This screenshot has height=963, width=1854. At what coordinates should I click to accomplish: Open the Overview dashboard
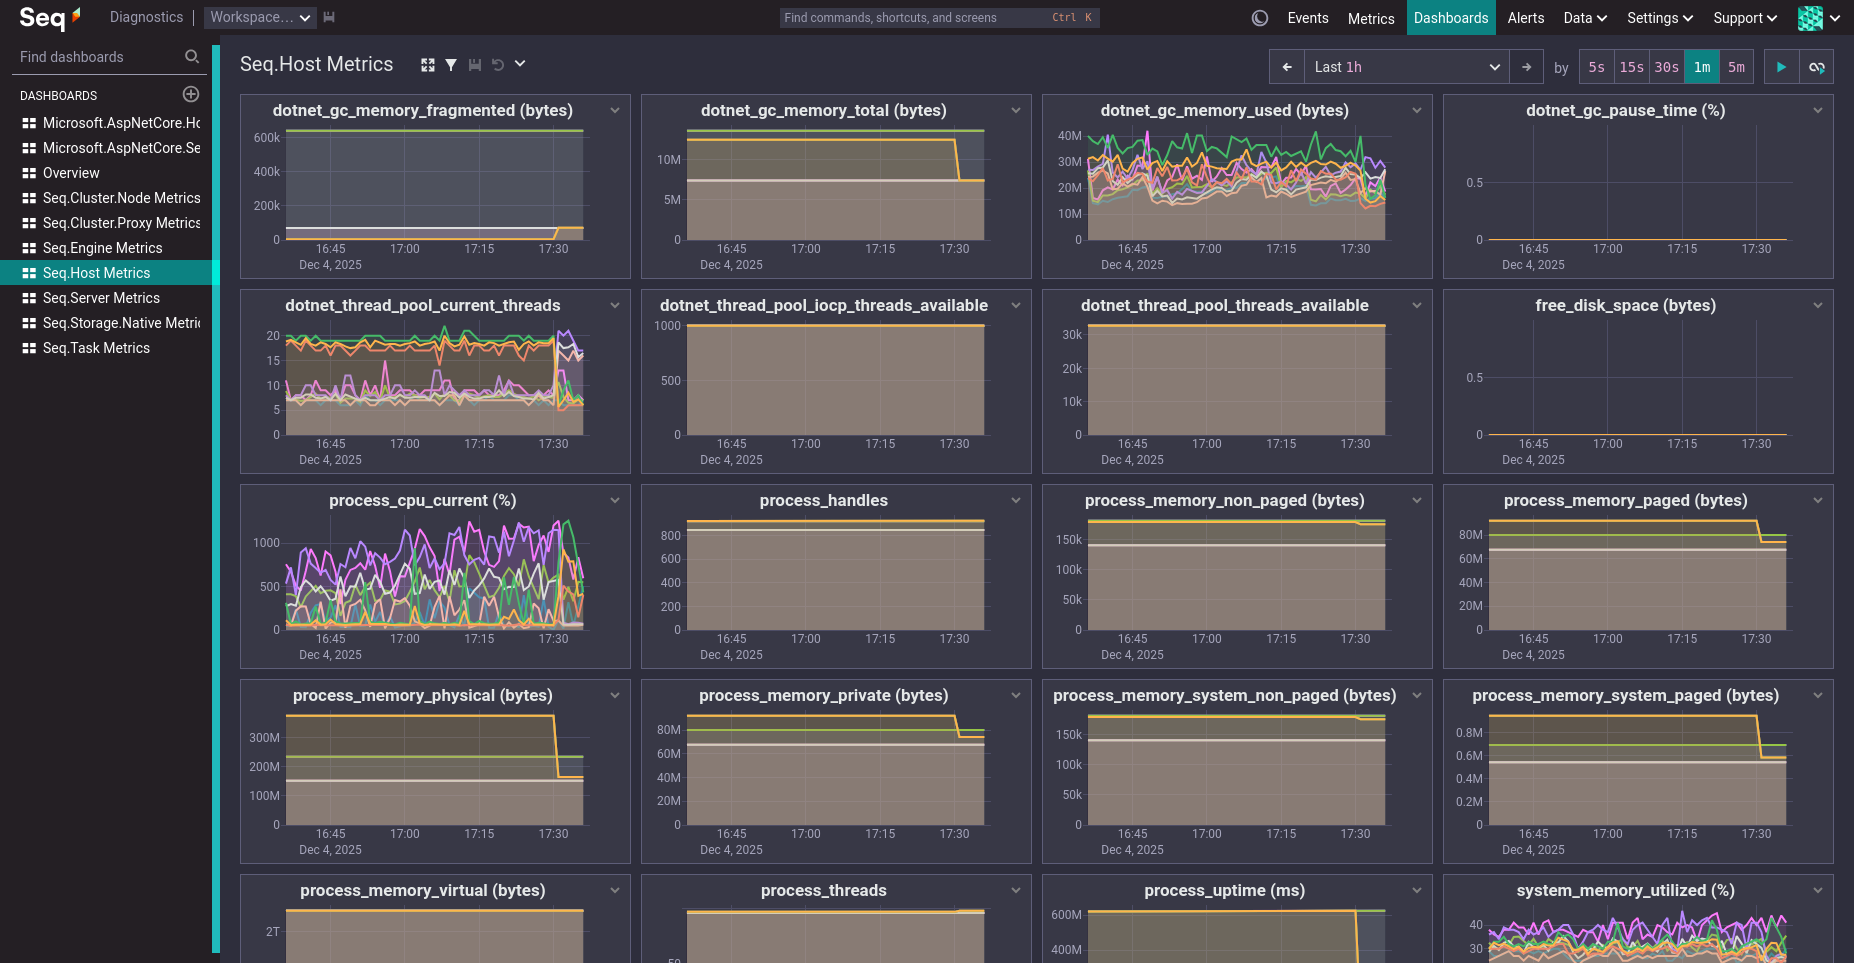[x=70, y=173]
